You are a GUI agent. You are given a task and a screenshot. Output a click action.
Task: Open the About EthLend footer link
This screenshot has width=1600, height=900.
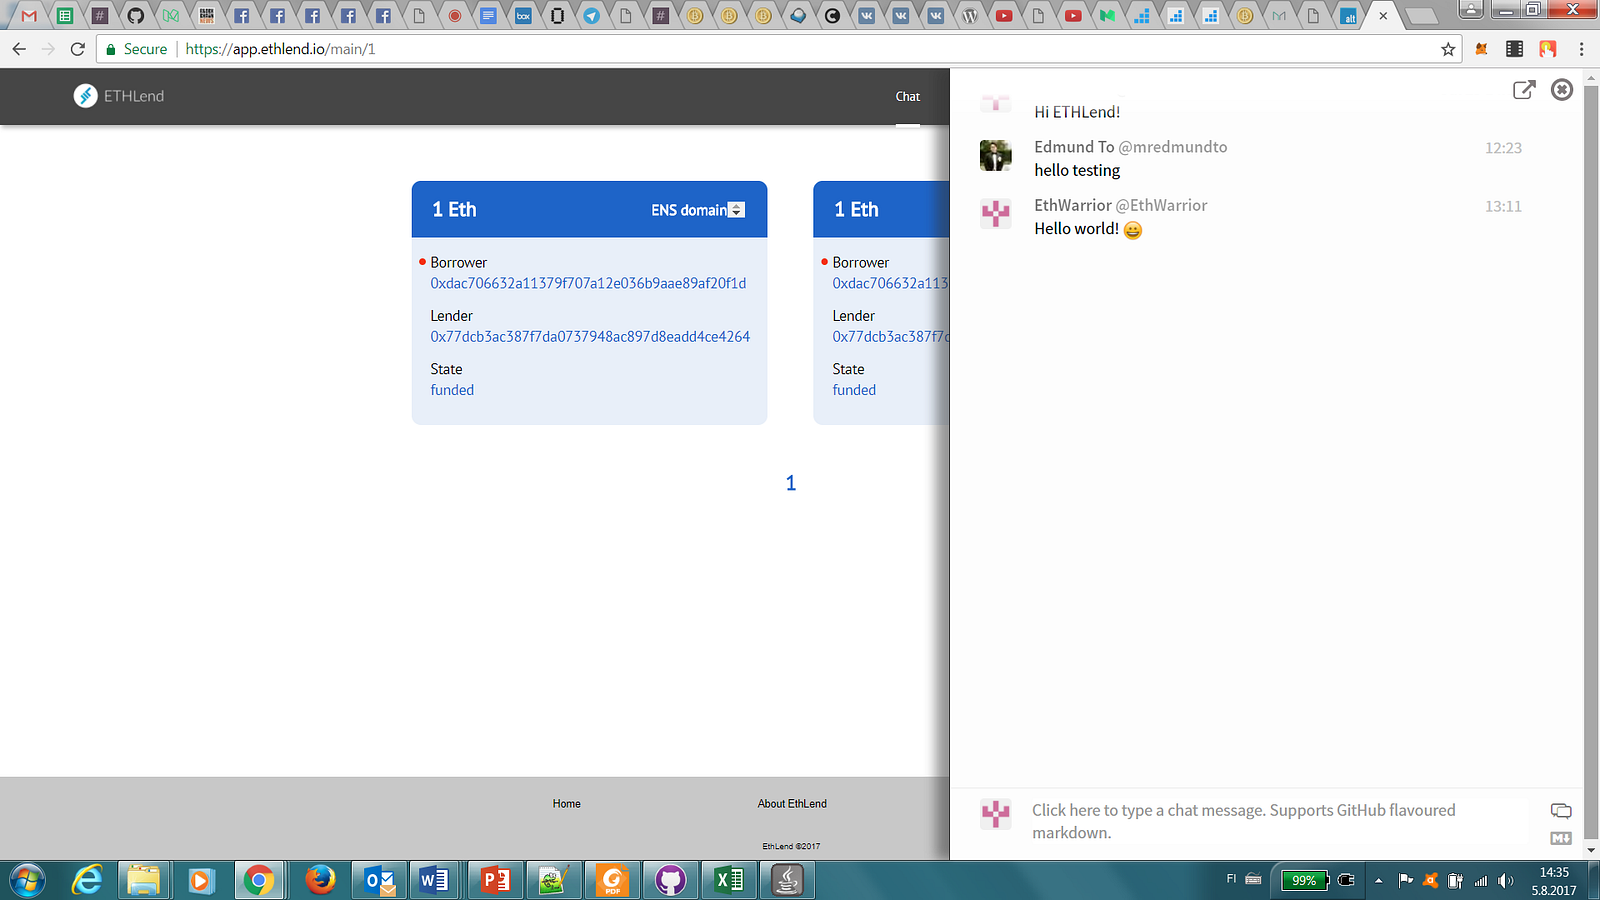(792, 804)
